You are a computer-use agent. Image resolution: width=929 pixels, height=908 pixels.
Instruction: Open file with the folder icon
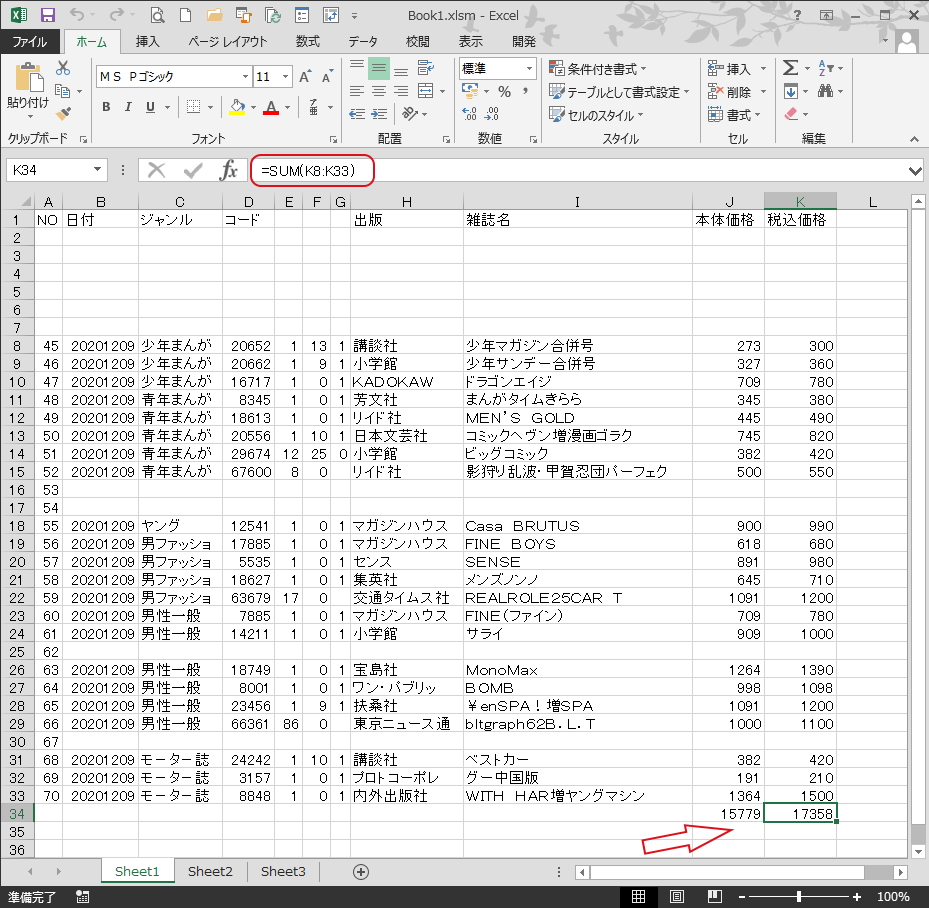(x=214, y=15)
